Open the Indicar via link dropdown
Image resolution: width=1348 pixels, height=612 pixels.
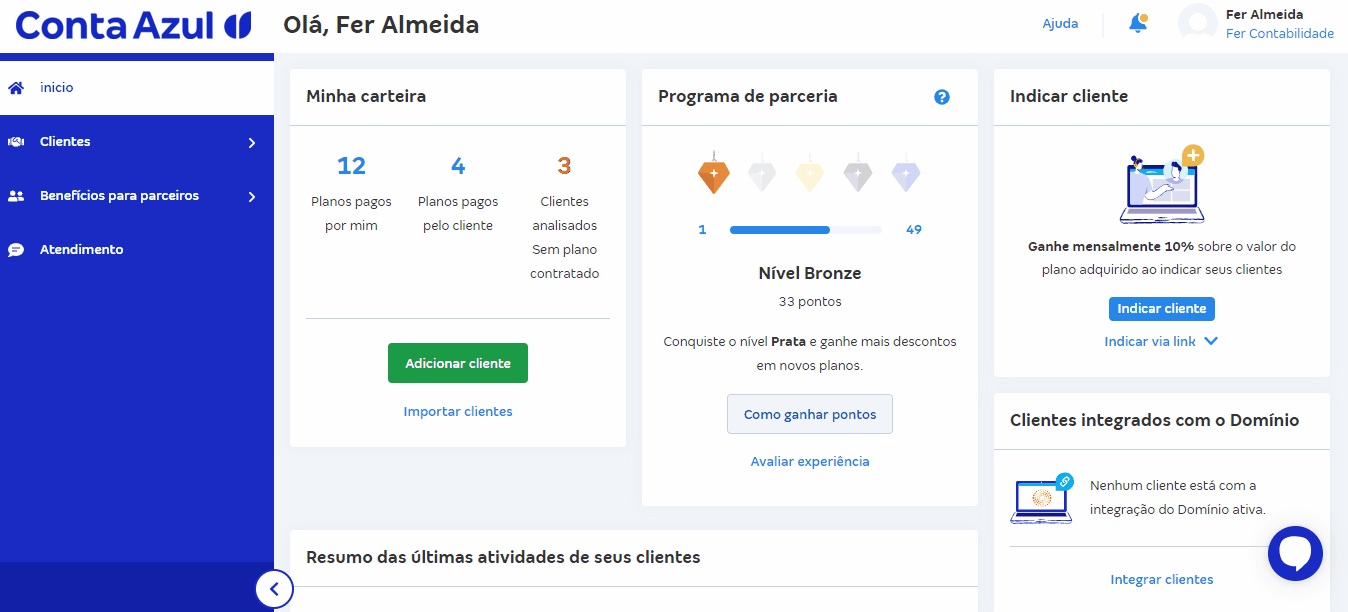point(1160,341)
